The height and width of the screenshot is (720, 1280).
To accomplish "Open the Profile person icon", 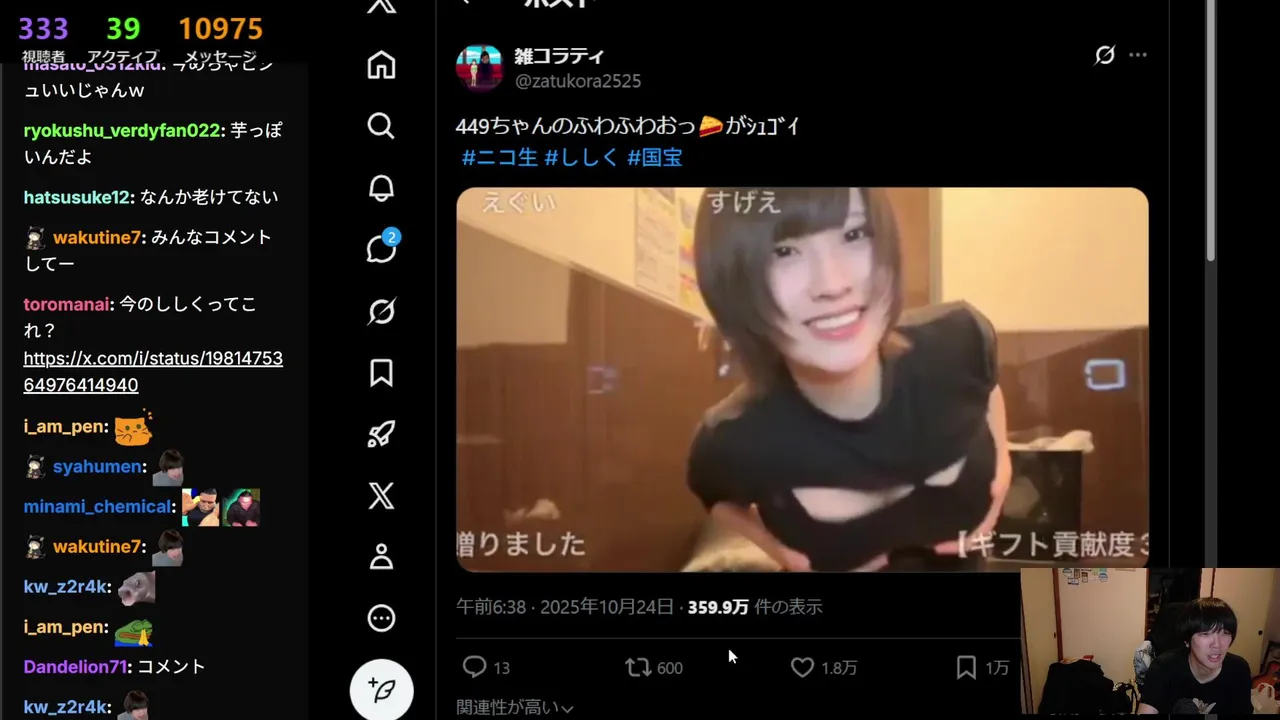I will click(x=381, y=557).
